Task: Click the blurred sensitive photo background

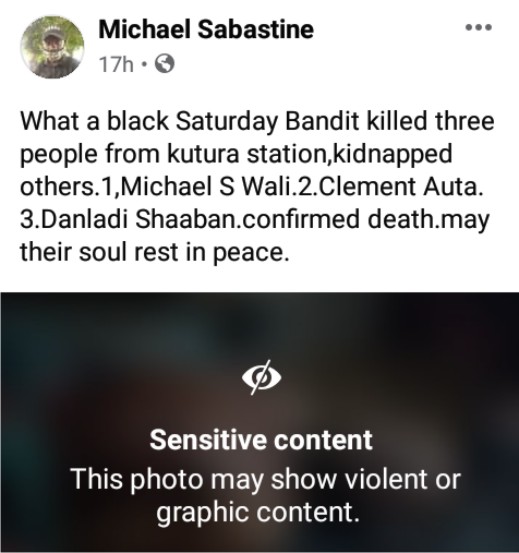Action: tap(260, 422)
